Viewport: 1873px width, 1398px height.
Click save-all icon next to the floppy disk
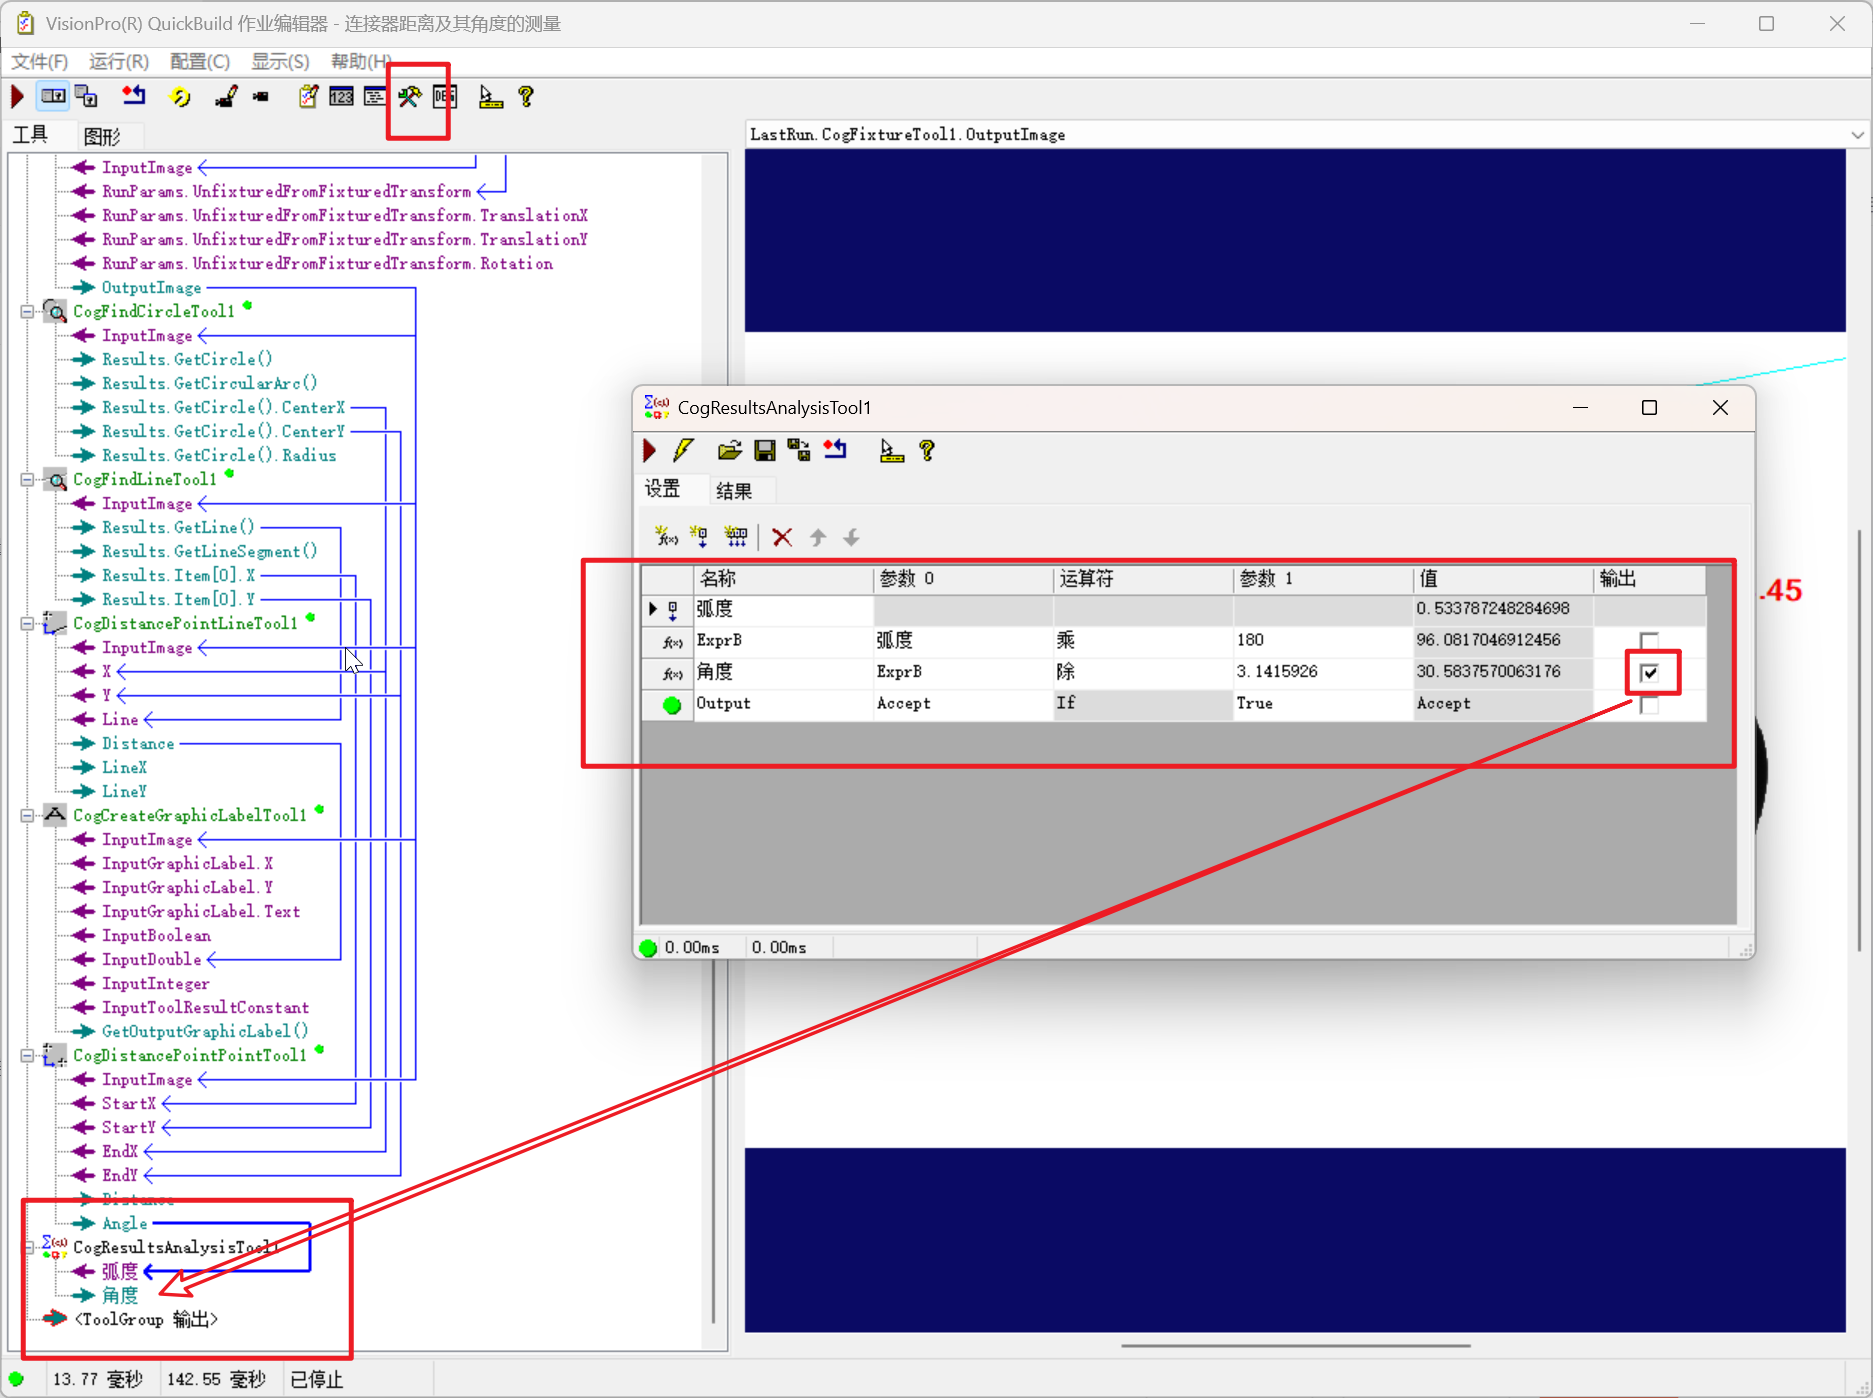(799, 451)
